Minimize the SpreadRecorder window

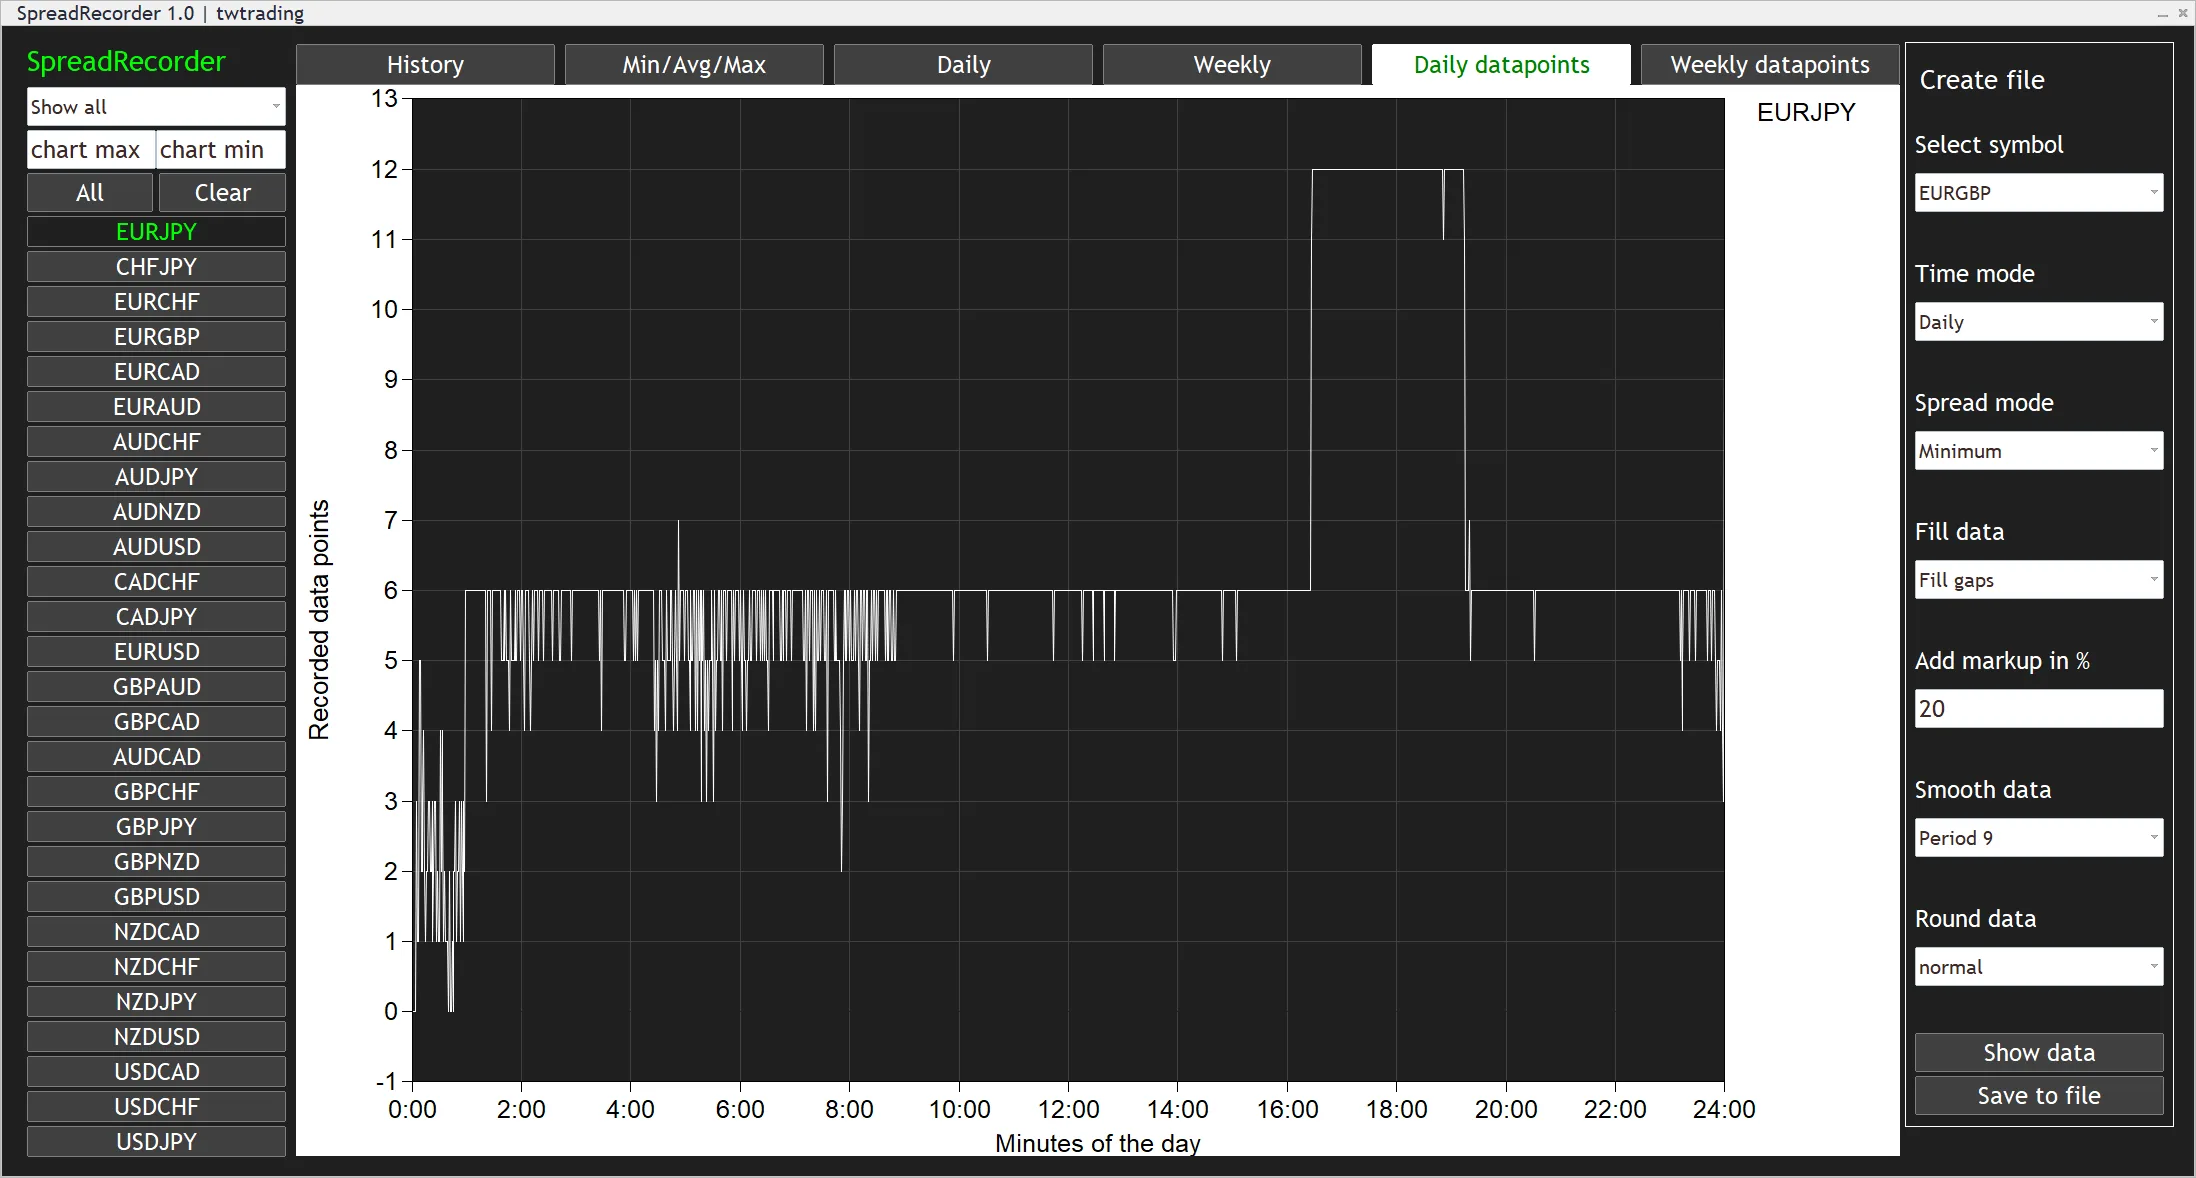pyautogui.click(x=2162, y=14)
